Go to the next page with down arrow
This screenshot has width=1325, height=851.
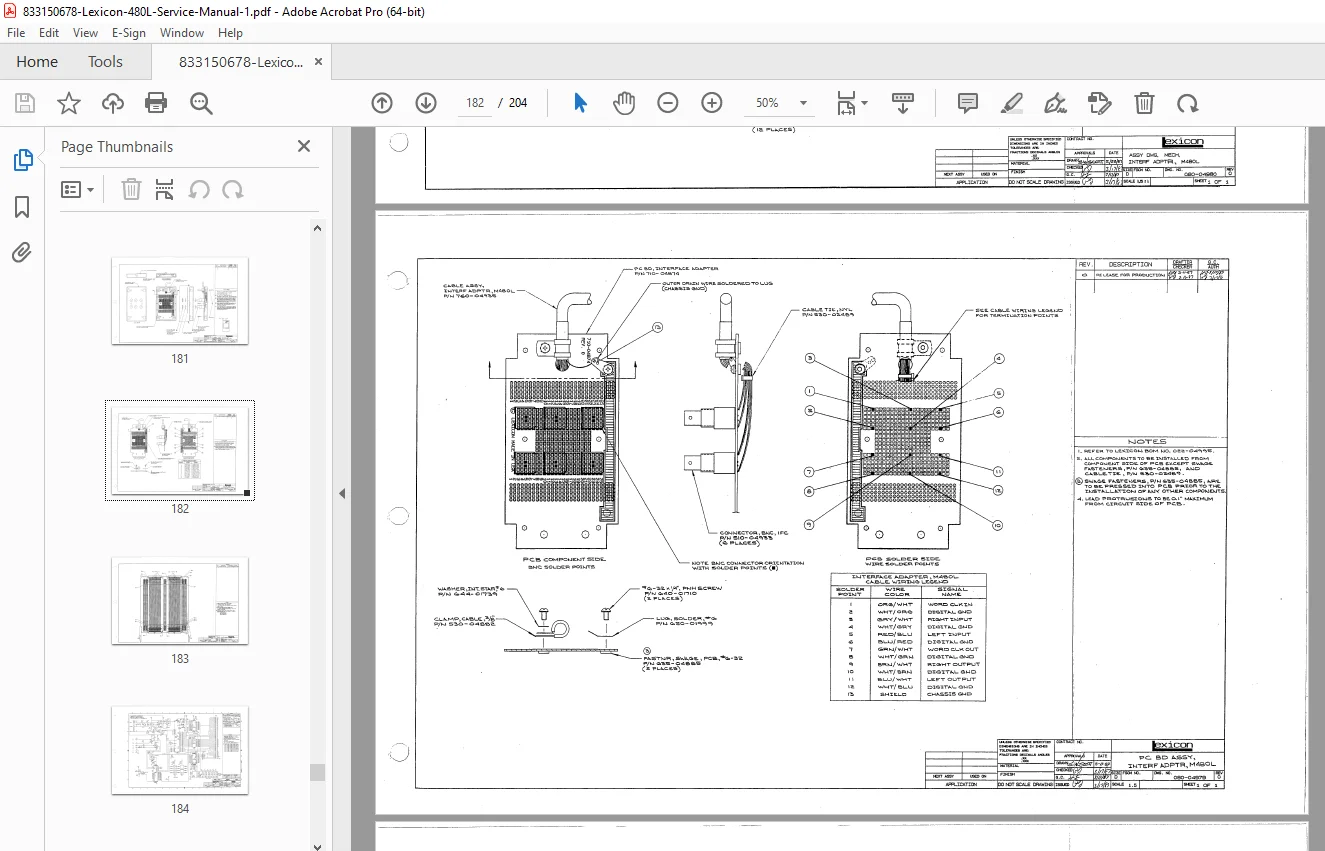[x=426, y=103]
